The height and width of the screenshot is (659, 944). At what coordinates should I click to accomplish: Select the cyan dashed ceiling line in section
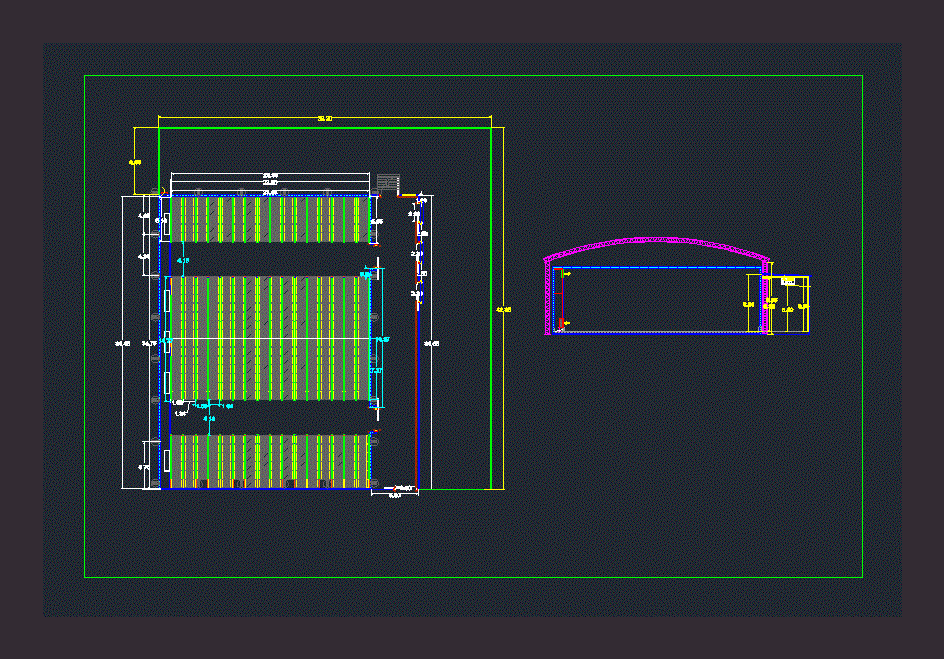(657, 268)
